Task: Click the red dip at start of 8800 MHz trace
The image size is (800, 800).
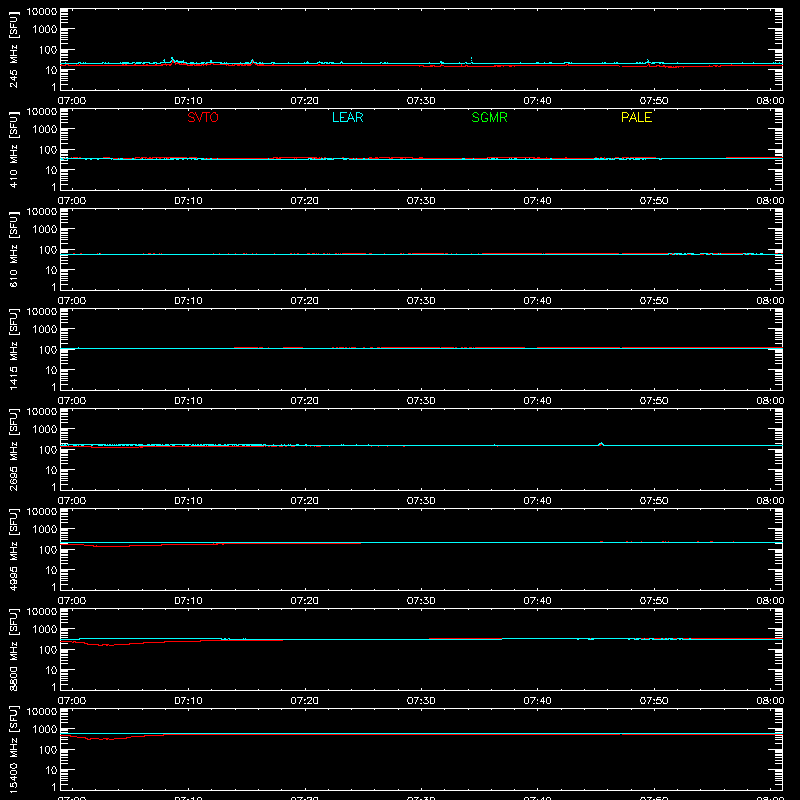Action: coord(105,644)
